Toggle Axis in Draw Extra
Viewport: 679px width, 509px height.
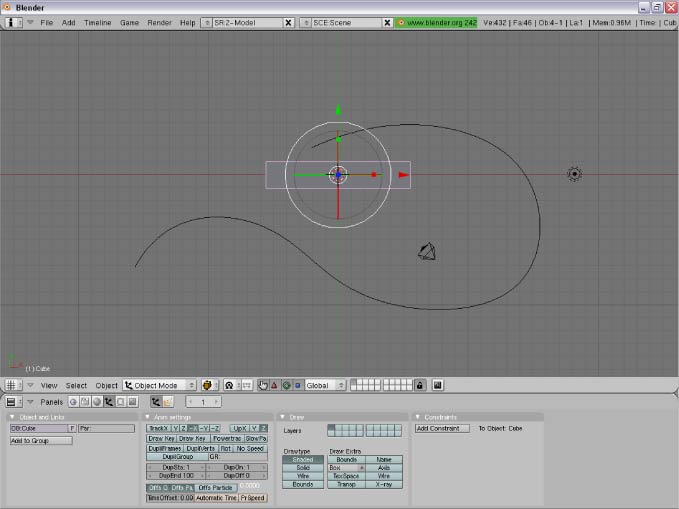click(384, 468)
